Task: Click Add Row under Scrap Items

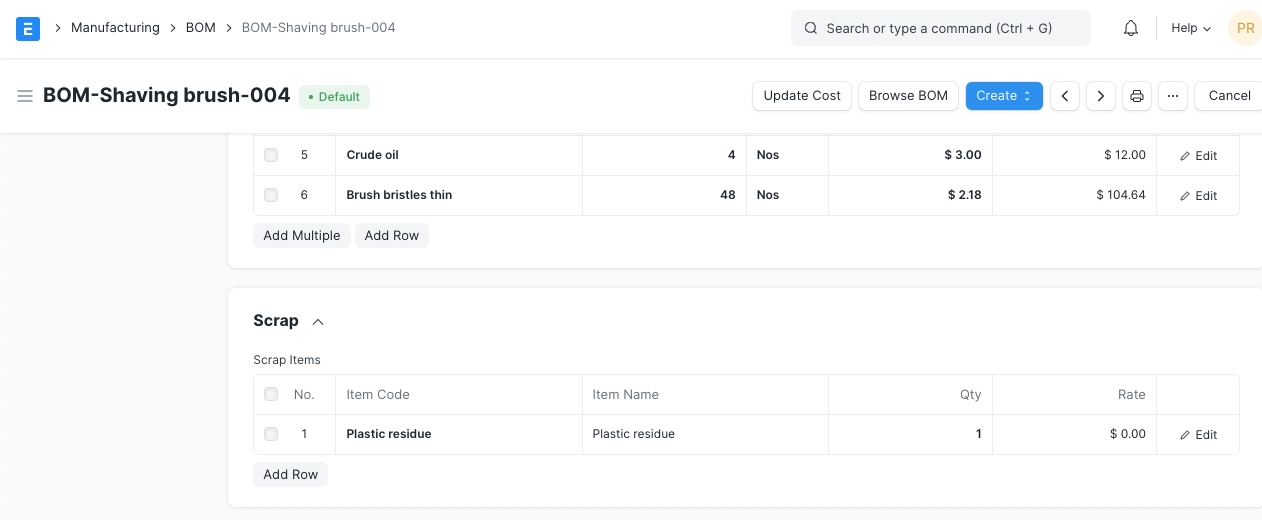Action: click(291, 475)
